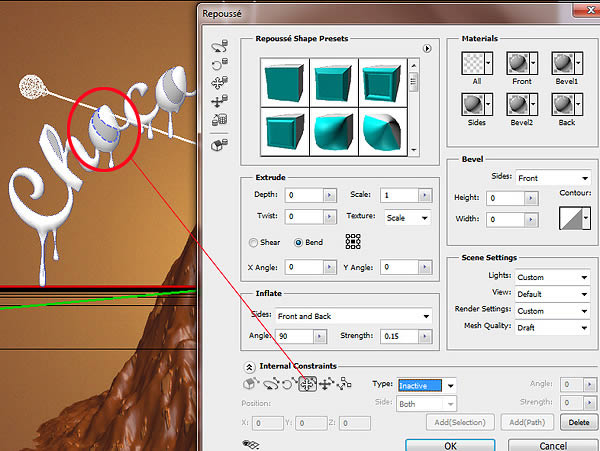Image resolution: width=600 pixels, height=451 pixels.
Task: Click the Cancel button
Action: (x=553, y=446)
